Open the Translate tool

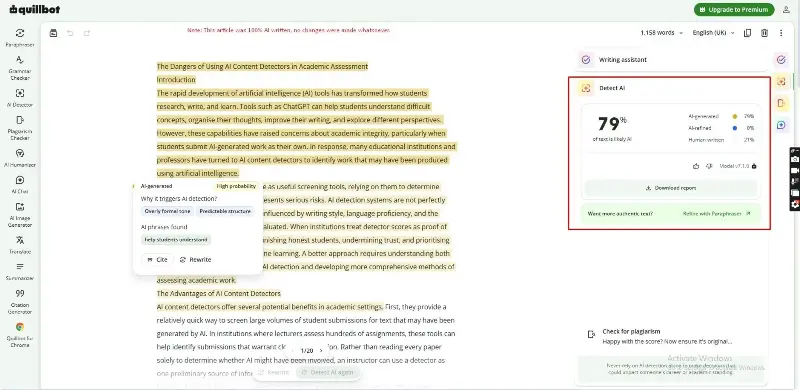tap(20, 245)
